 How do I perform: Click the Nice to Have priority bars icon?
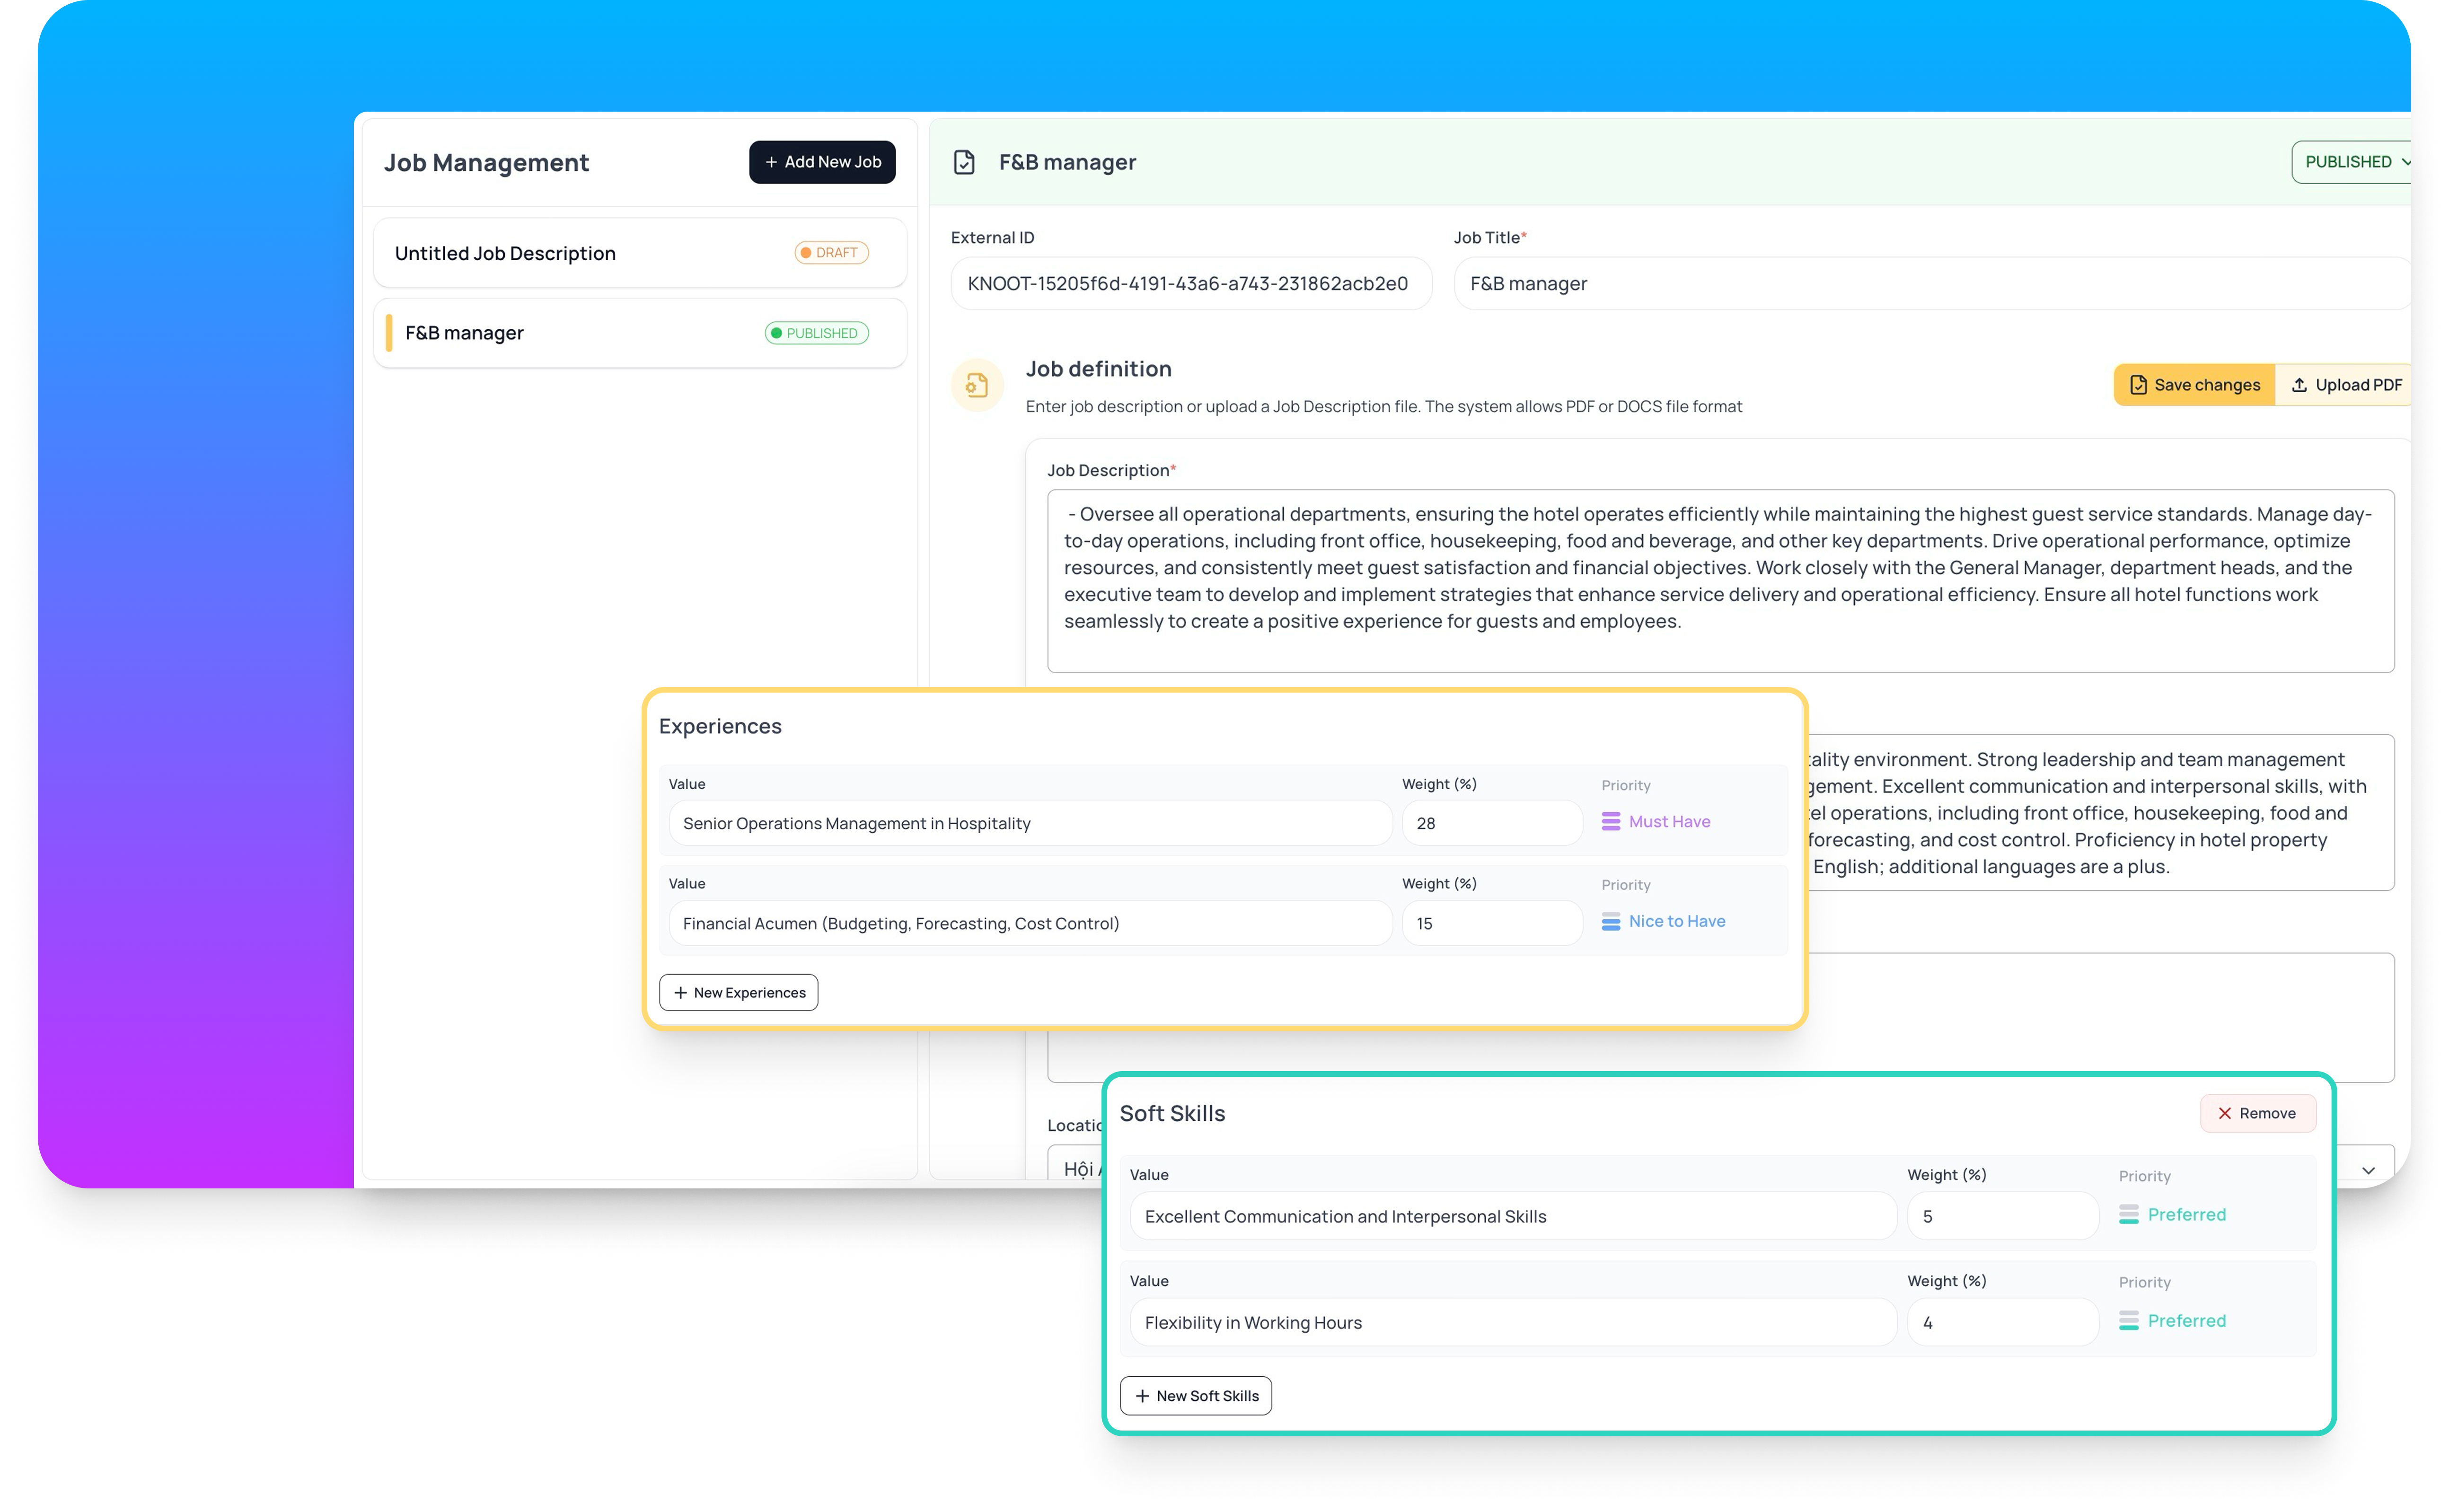(1611, 921)
